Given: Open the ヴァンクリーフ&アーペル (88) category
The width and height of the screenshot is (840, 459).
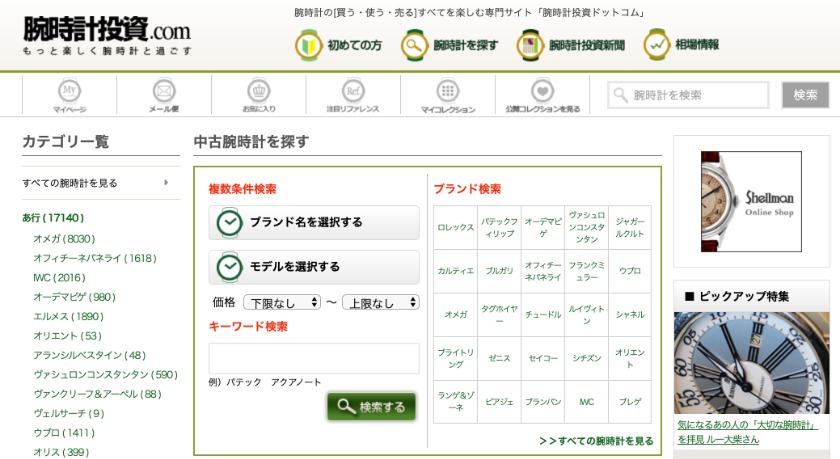Looking at the screenshot, I should 98,394.
